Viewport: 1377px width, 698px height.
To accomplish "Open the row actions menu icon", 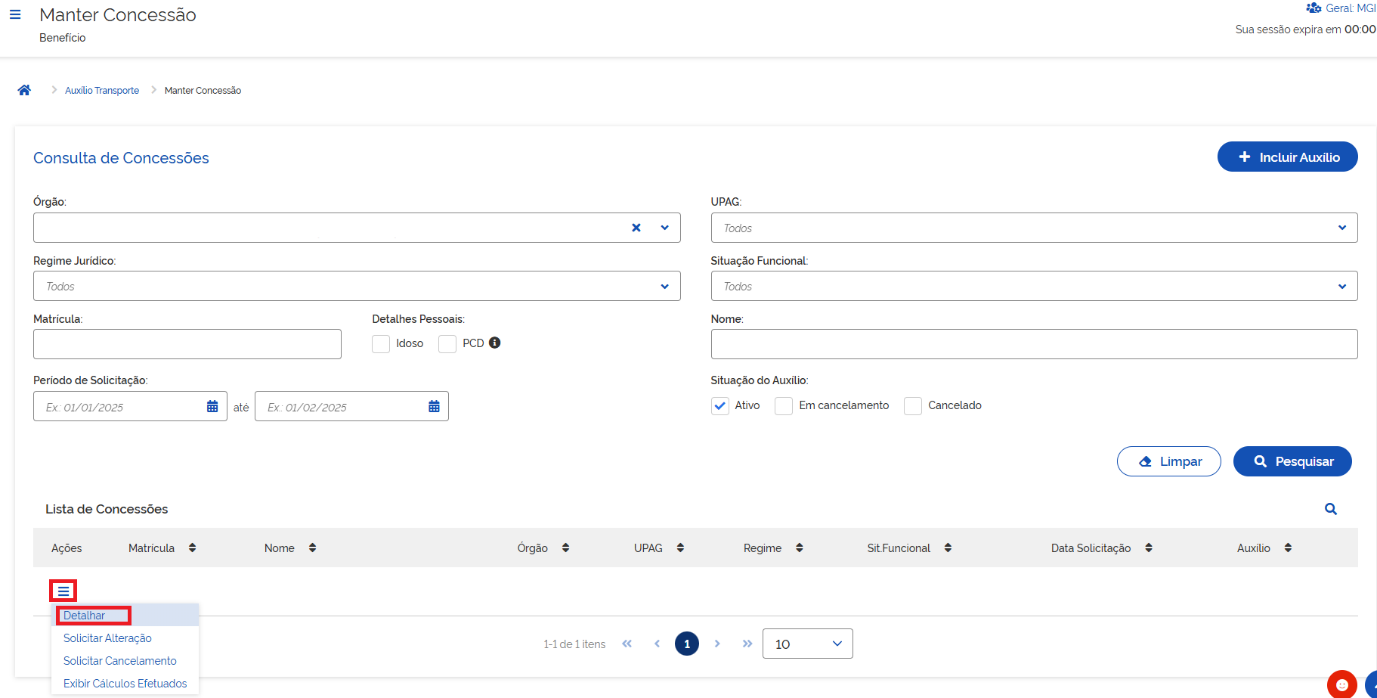I will click(x=63, y=591).
